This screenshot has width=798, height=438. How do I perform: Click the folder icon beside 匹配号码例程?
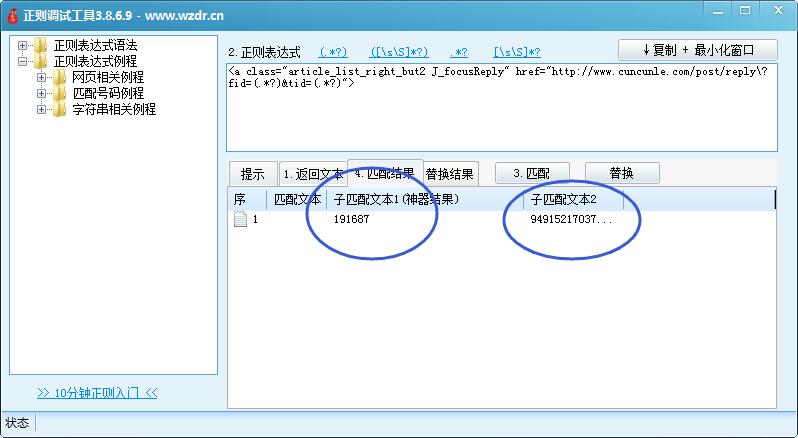click(x=59, y=94)
